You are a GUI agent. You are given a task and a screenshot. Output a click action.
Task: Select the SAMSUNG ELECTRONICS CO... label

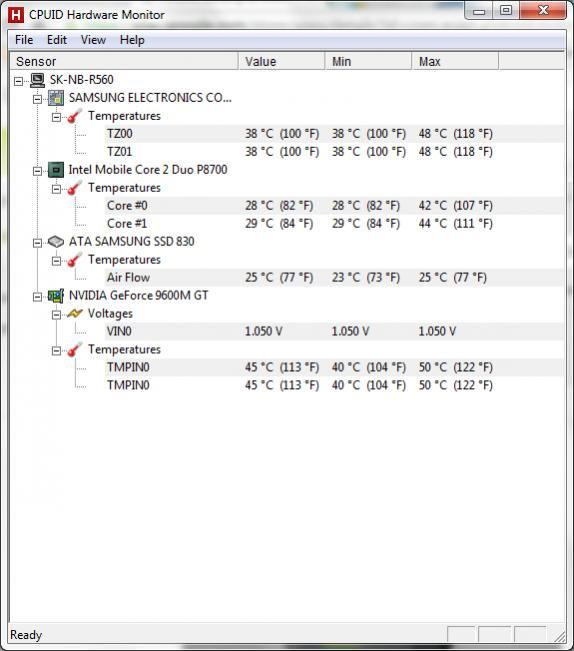coord(150,98)
